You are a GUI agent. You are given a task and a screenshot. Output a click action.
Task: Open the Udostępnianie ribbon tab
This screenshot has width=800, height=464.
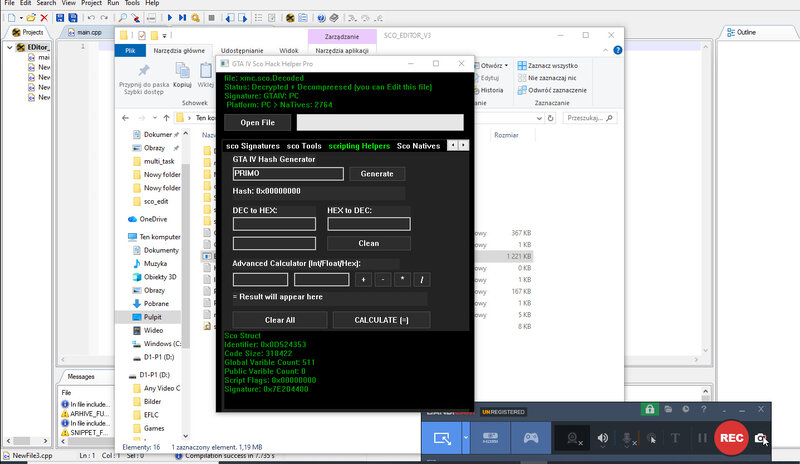point(242,51)
